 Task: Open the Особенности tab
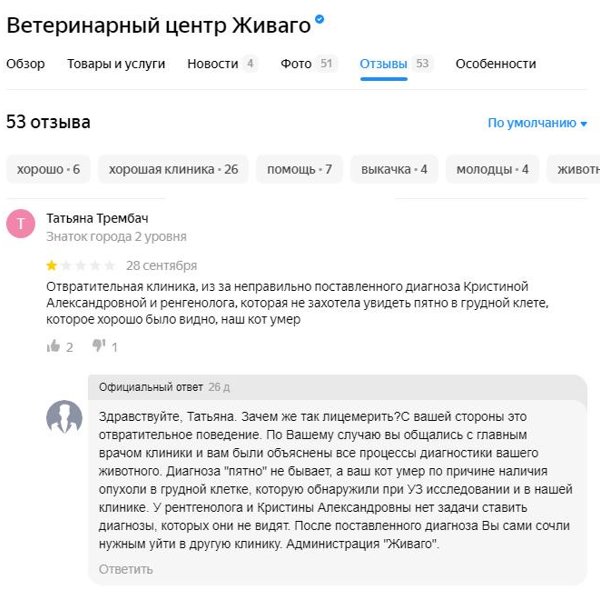496,64
